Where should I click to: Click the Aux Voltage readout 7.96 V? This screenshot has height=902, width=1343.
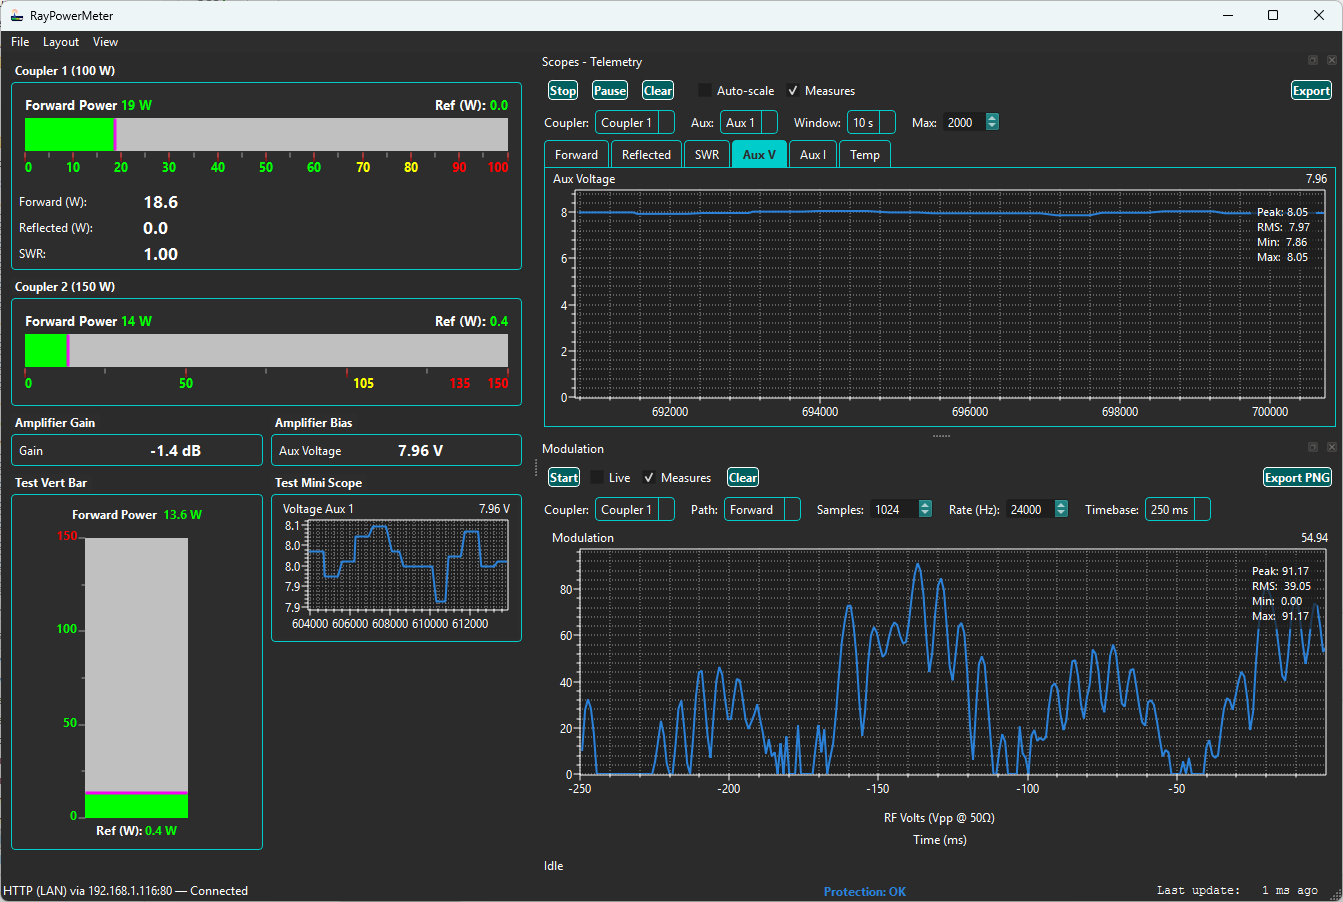tap(420, 451)
